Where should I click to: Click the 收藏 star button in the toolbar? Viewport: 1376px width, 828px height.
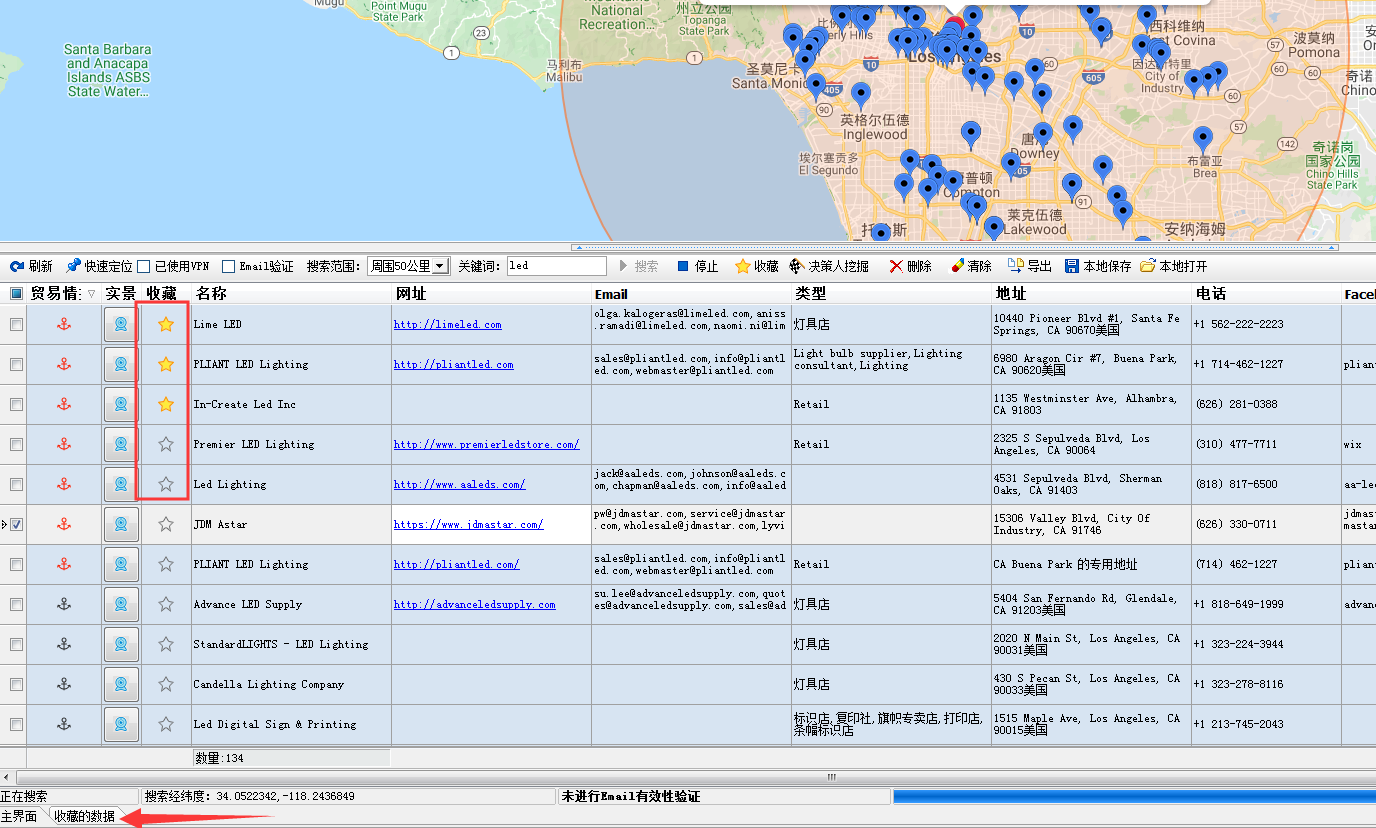[757, 267]
